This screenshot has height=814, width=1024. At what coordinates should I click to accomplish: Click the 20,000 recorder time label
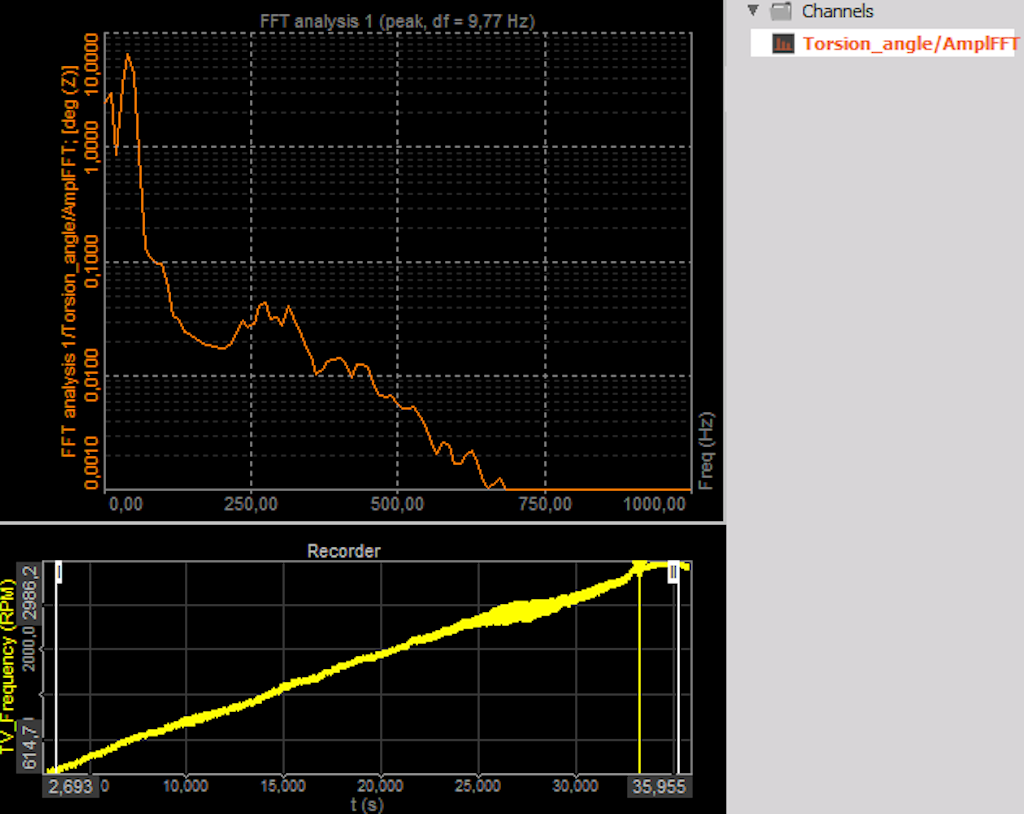[x=380, y=786]
